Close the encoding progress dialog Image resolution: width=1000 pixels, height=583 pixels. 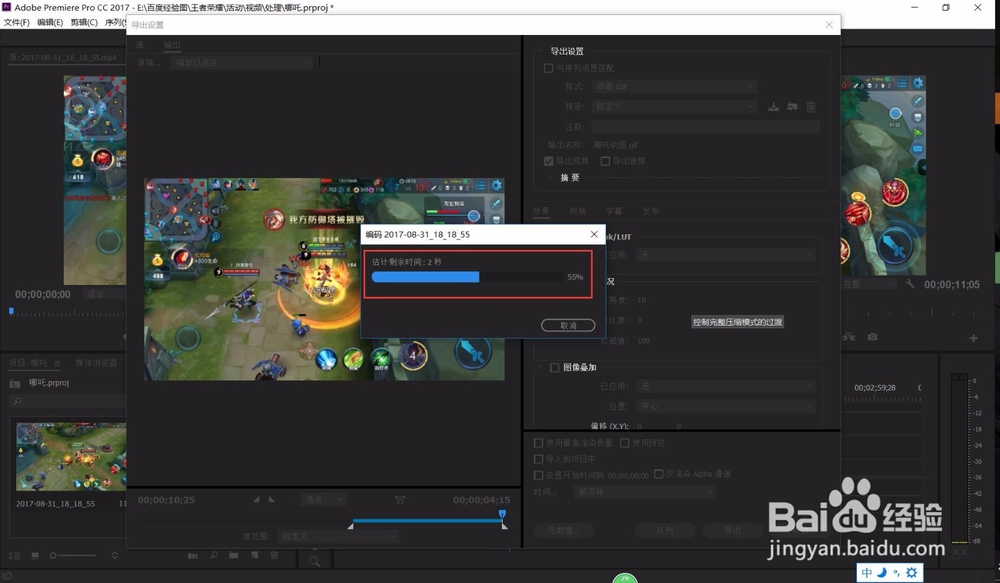(x=594, y=234)
